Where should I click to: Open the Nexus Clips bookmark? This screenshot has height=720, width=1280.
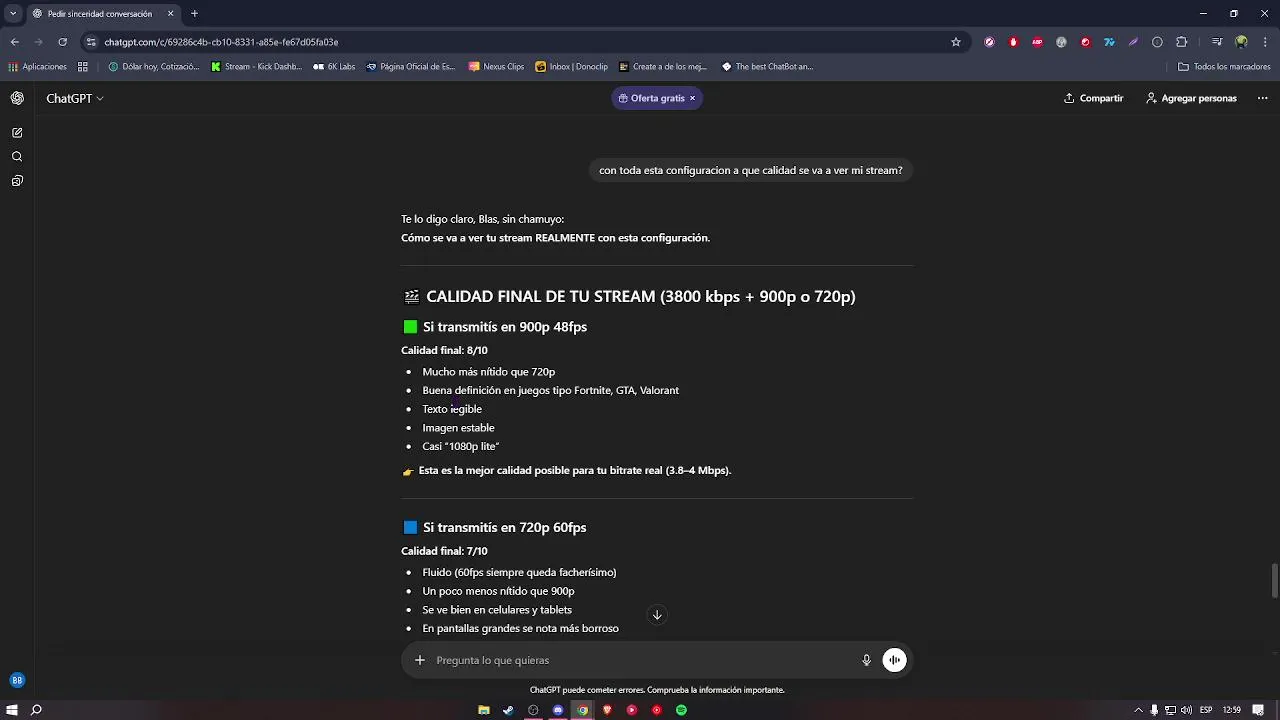click(x=496, y=67)
